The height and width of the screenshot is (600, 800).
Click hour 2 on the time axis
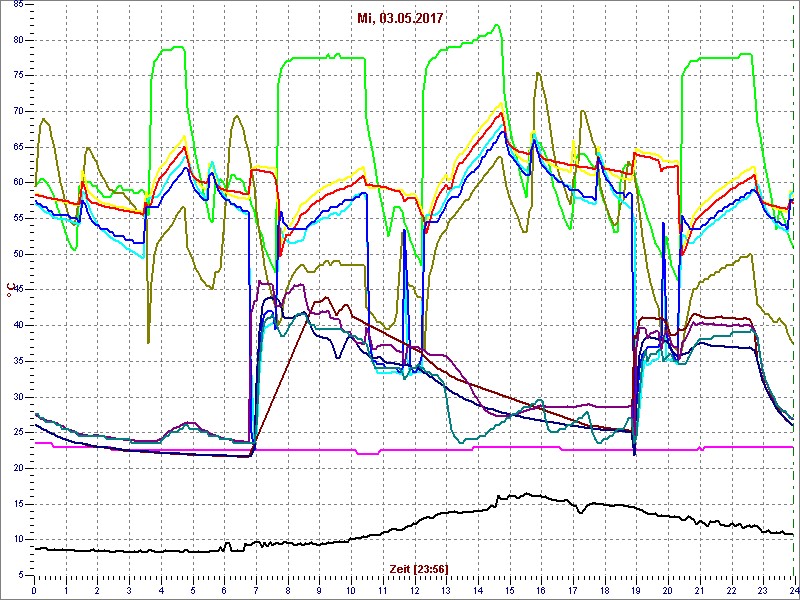[97, 590]
